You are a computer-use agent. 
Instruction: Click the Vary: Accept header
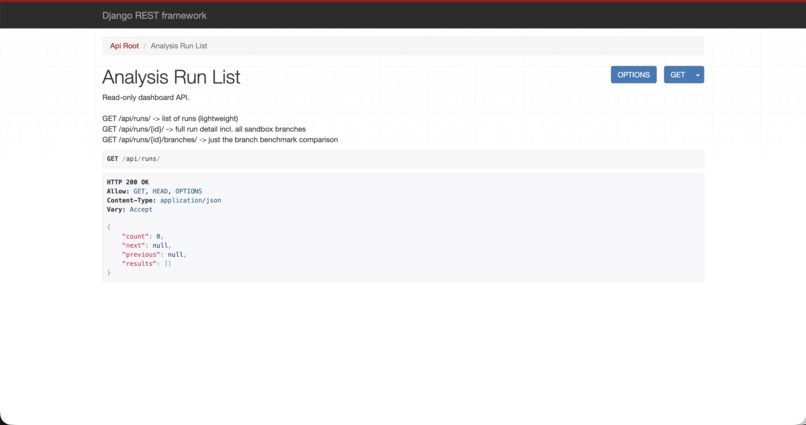(130, 210)
